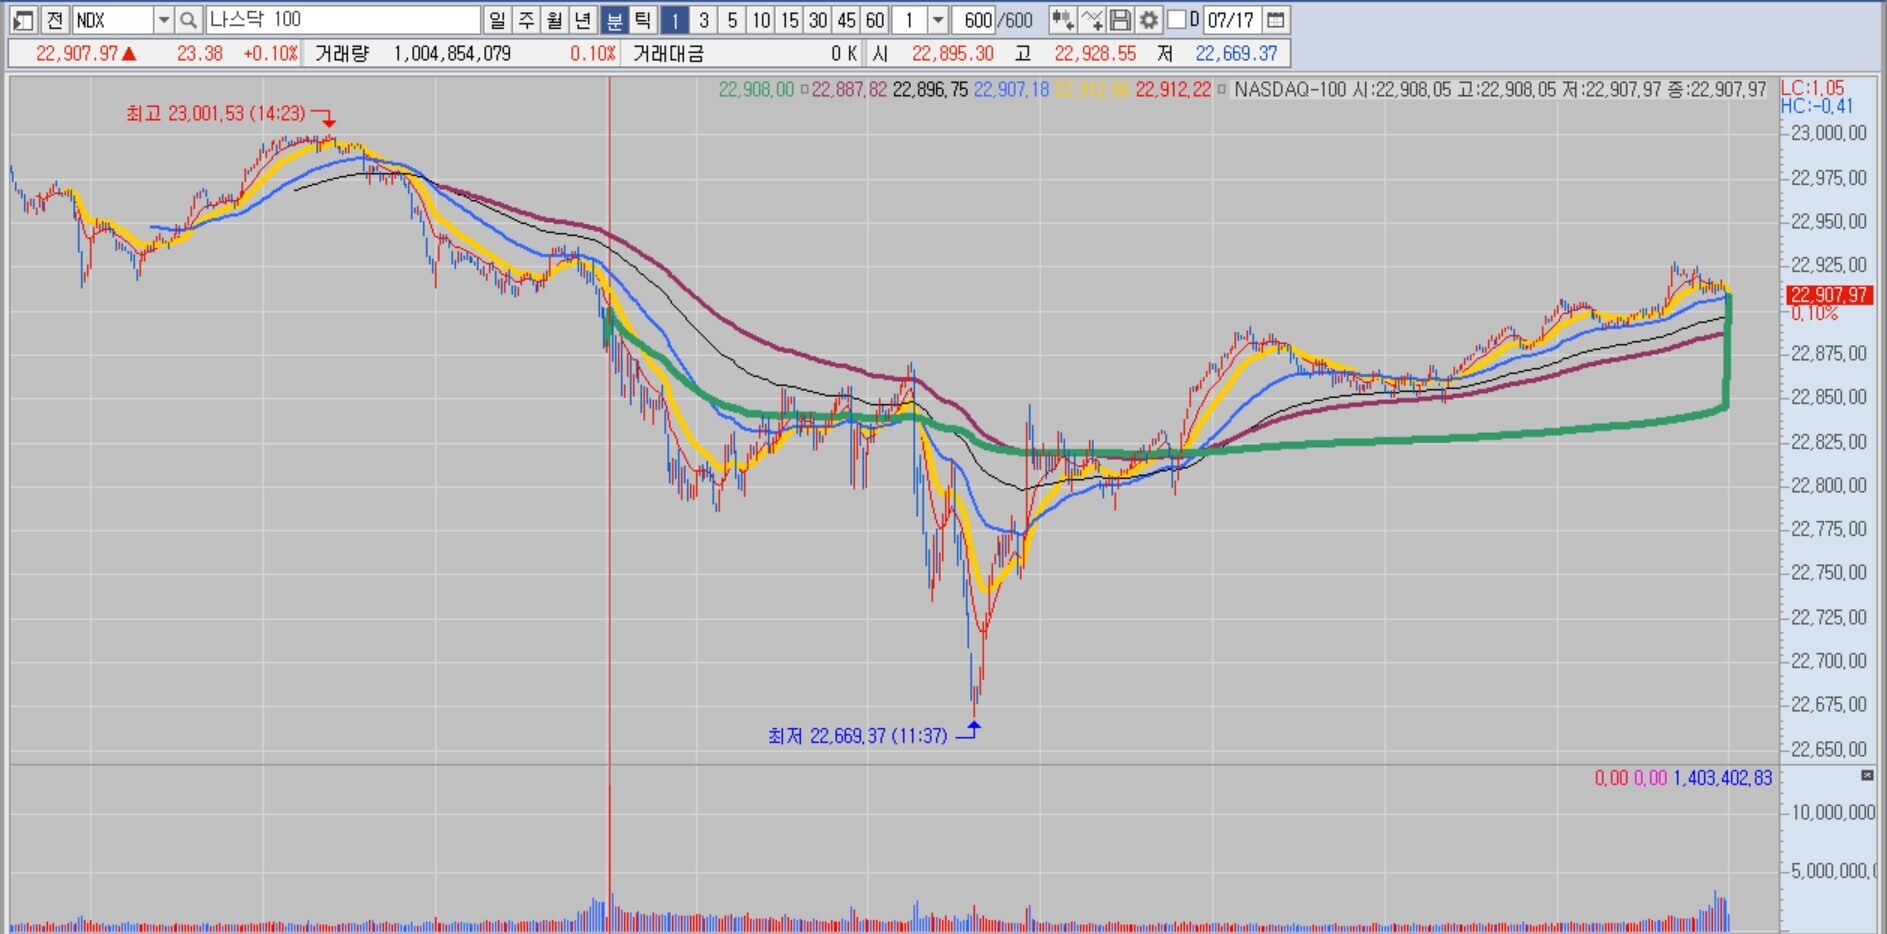Open the symbol search magnifier
1887x934 pixels.
(188, 20)
